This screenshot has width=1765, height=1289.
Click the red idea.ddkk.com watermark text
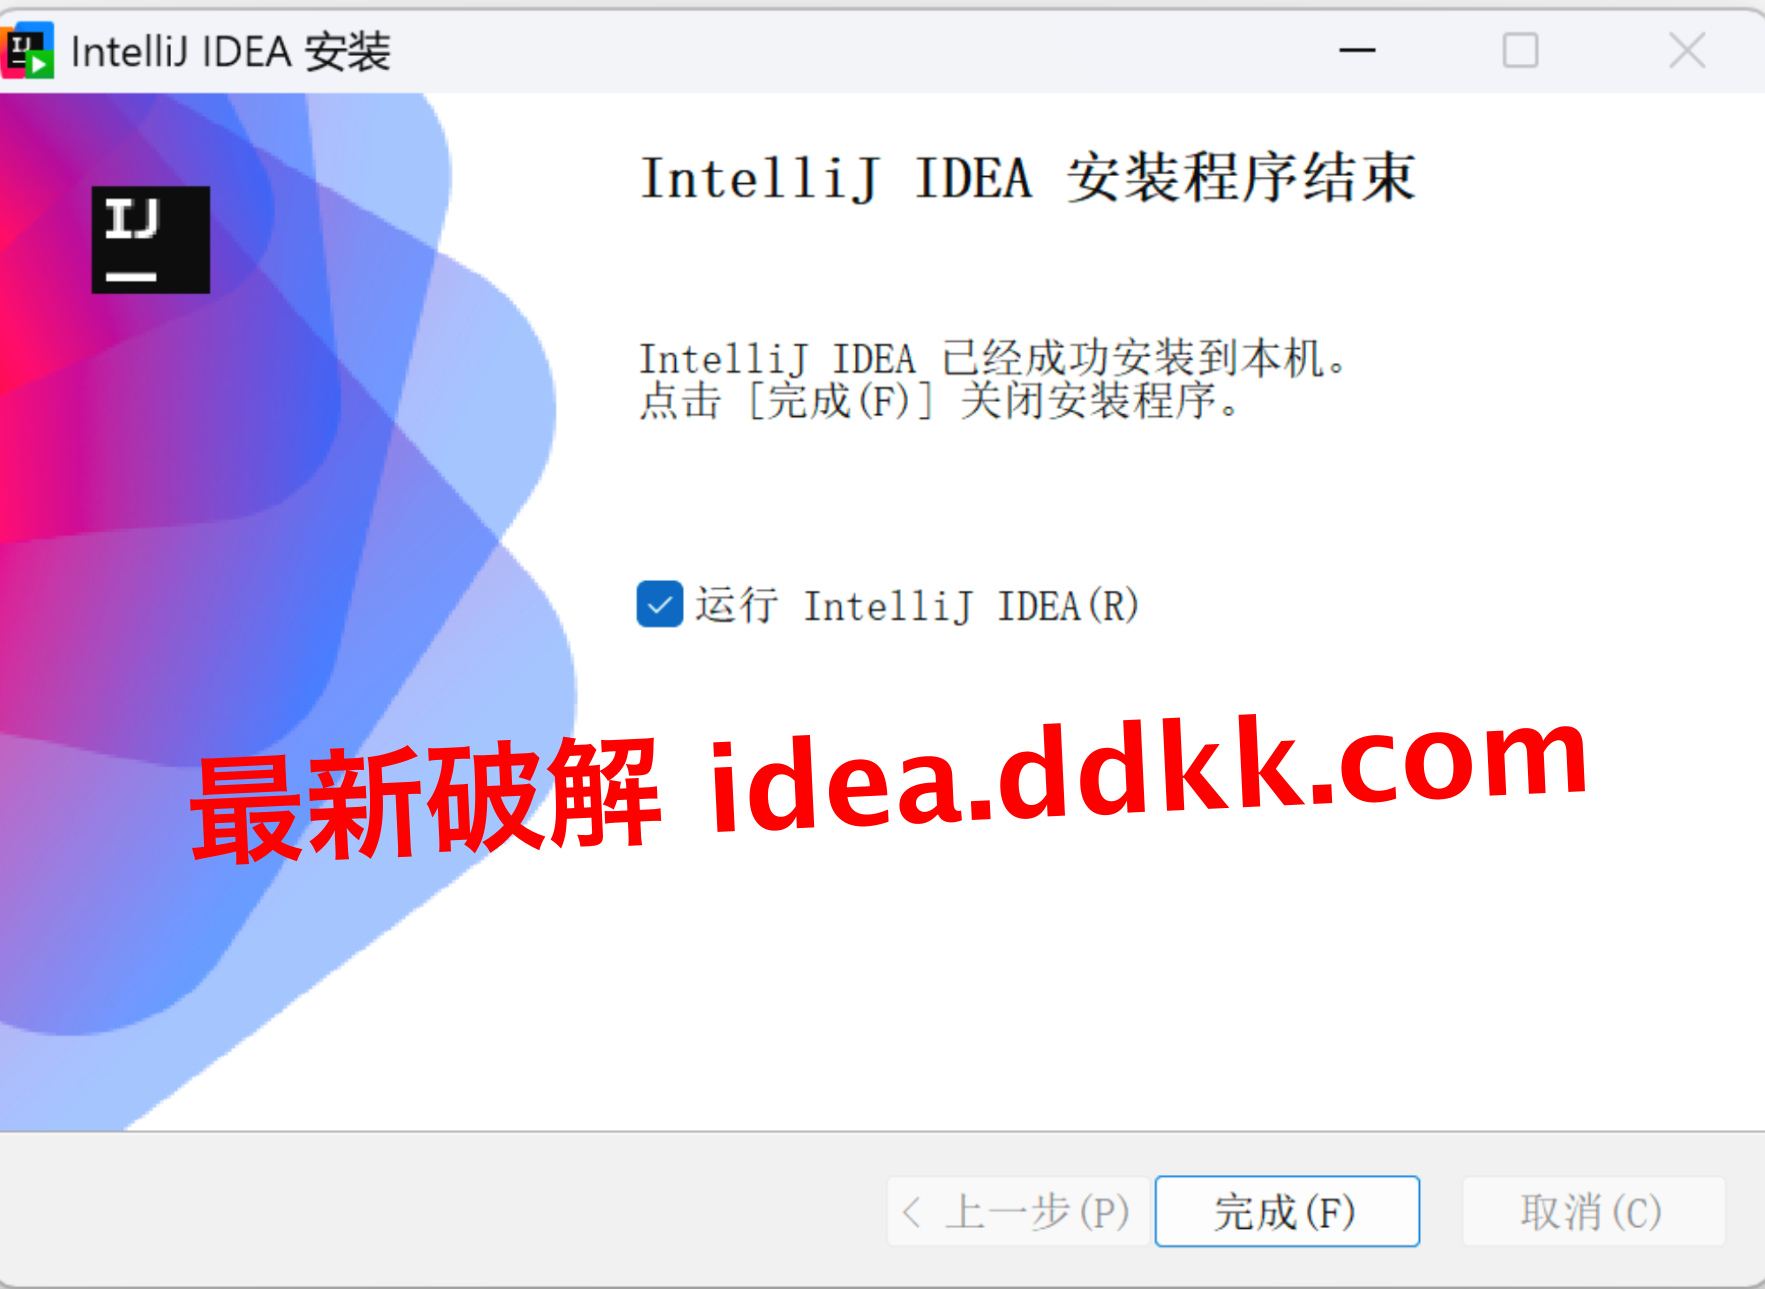pyautogui.click(x=1148, y=775)
